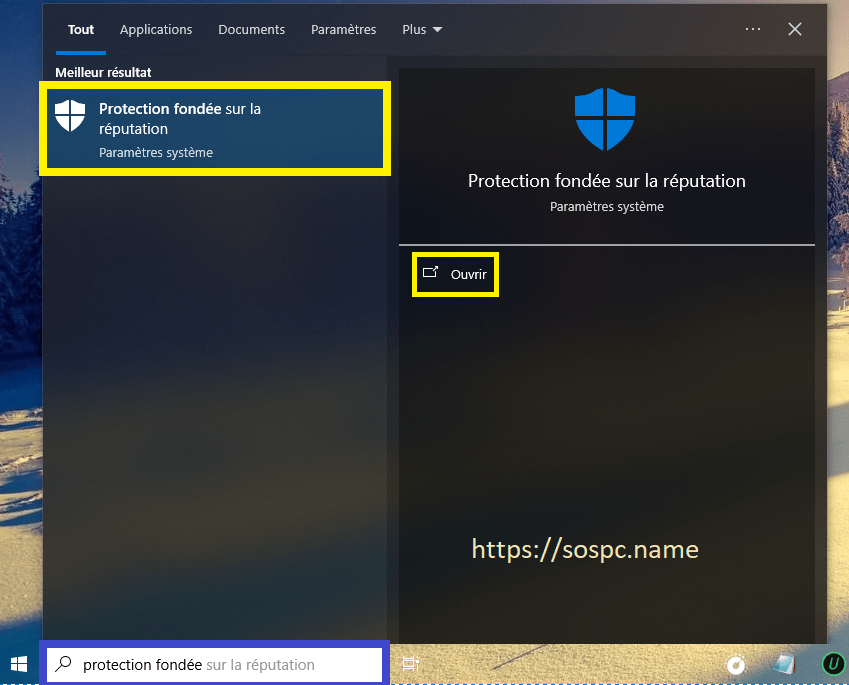Open the Windows Start menu
Image resolution: width=849 pixels, height=685 pixels.
pyautogui.click(x=19, y=664)
